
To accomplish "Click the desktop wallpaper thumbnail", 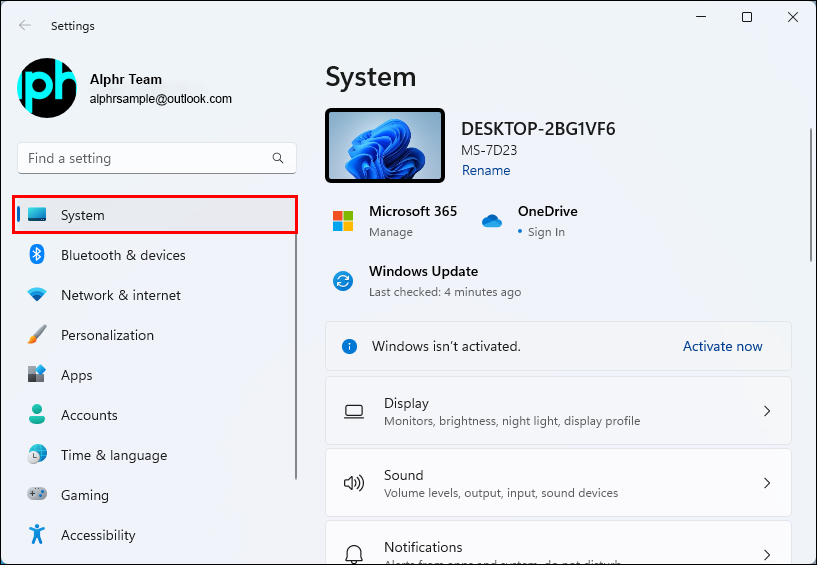I will (x=385, y=145).
